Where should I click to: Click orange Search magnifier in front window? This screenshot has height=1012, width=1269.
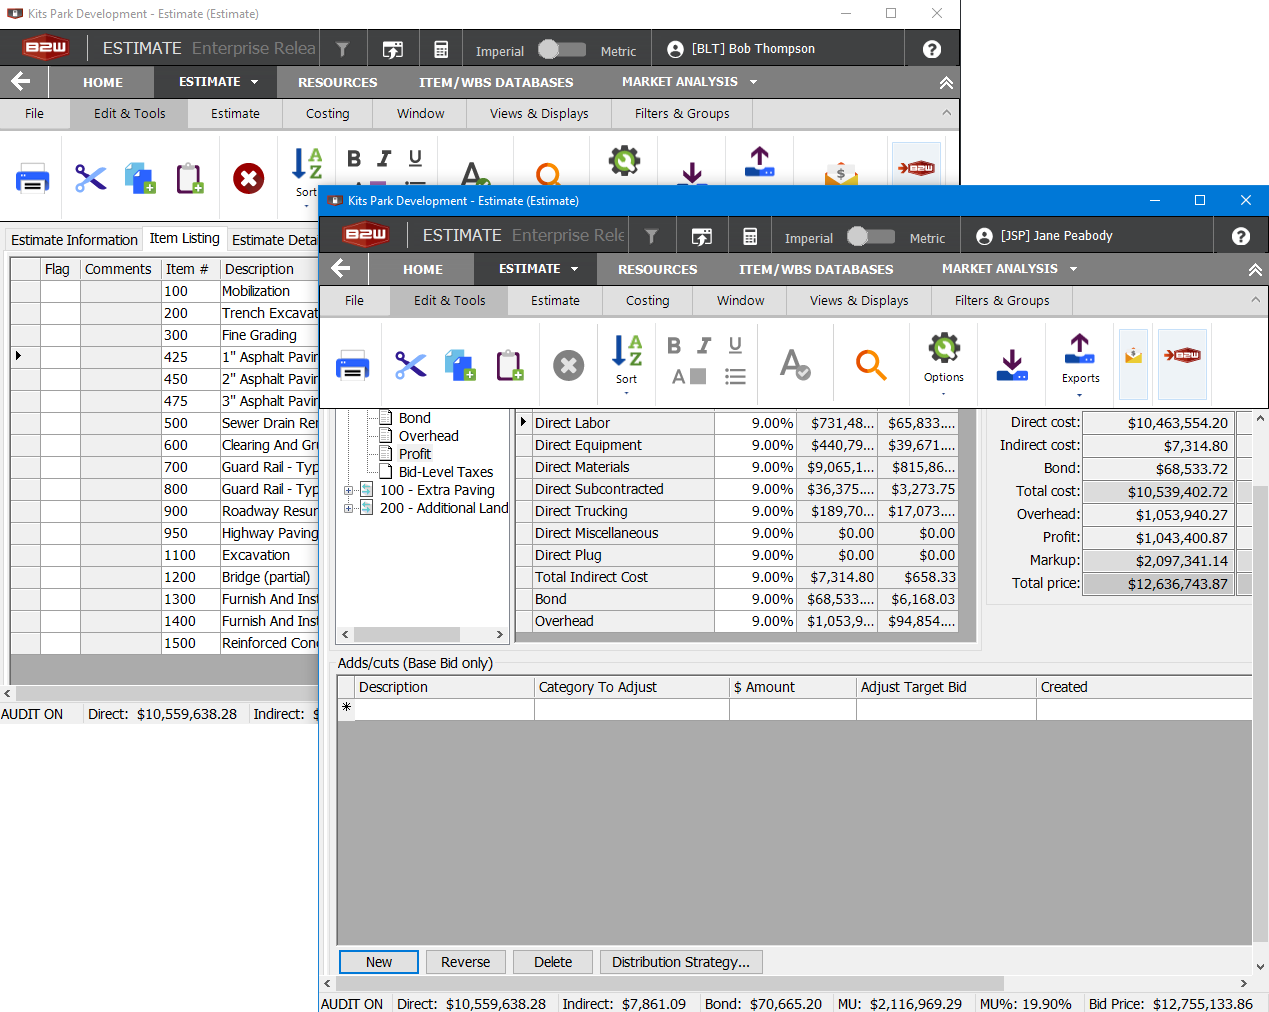point(871,365)
